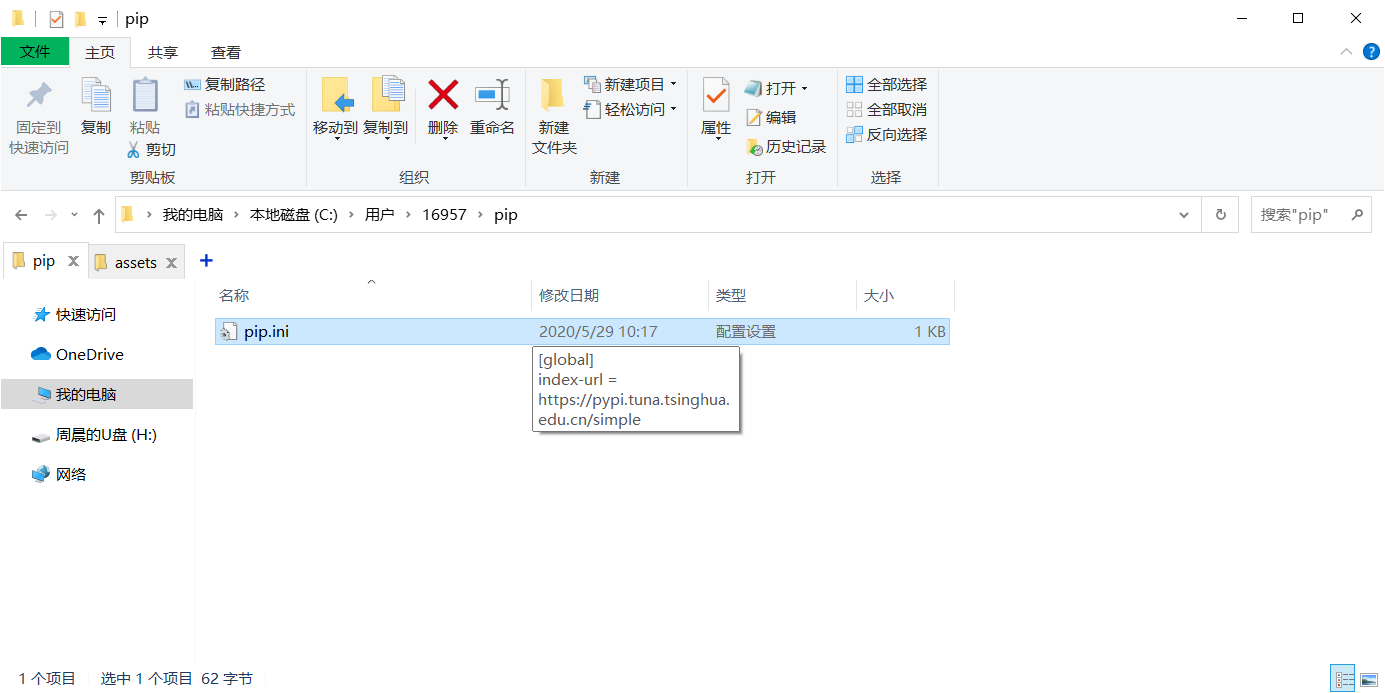Click 历史记录 history command

[x=786, y=147]
